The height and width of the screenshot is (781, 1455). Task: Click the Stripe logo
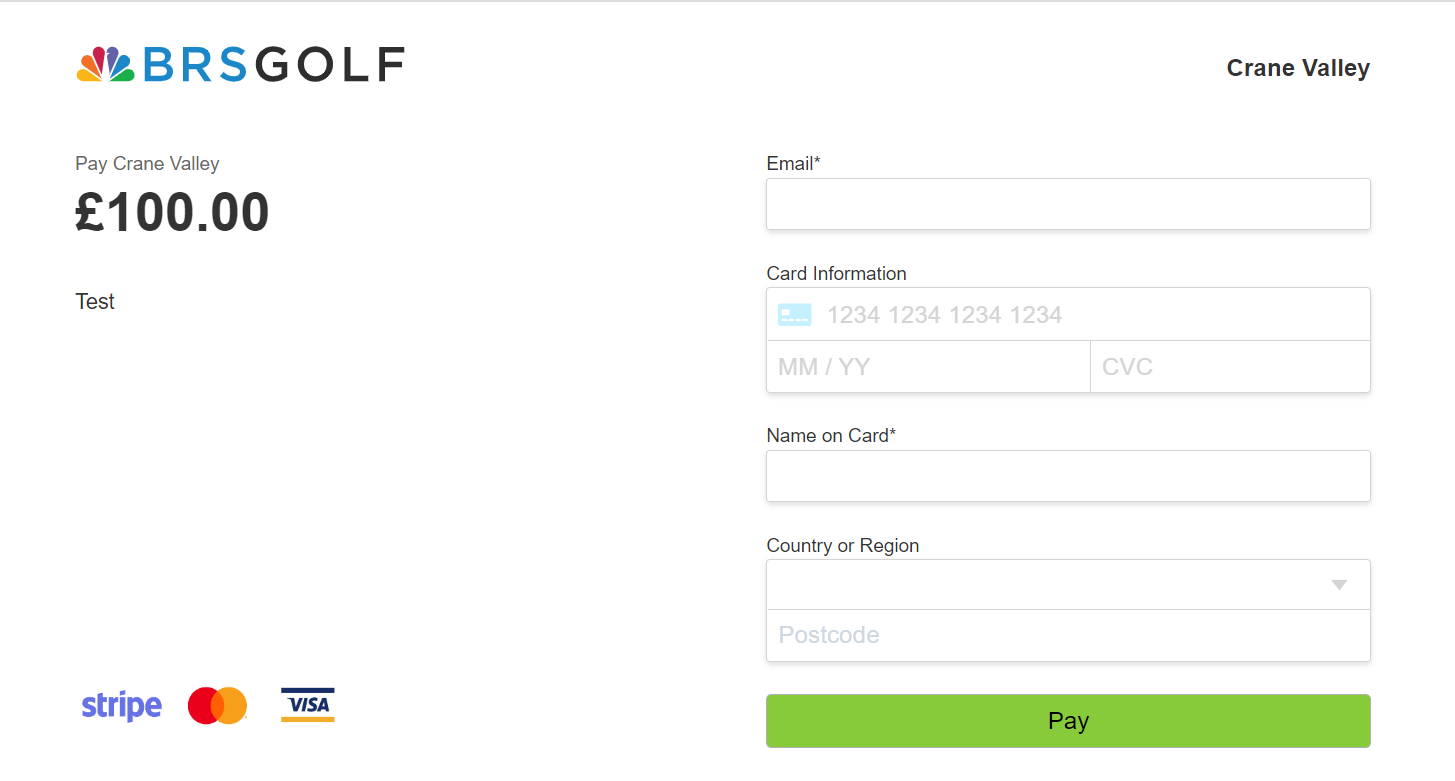click(121, 706)
